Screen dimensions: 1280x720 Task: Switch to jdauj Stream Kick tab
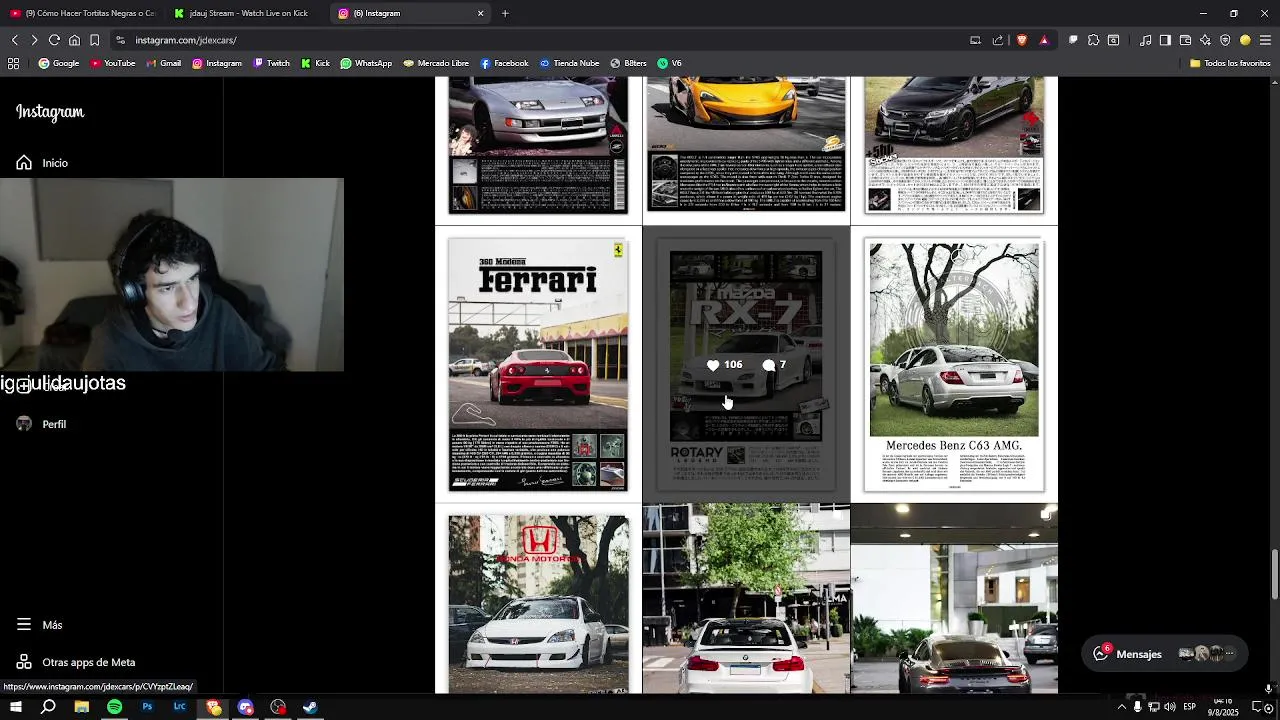245,13
